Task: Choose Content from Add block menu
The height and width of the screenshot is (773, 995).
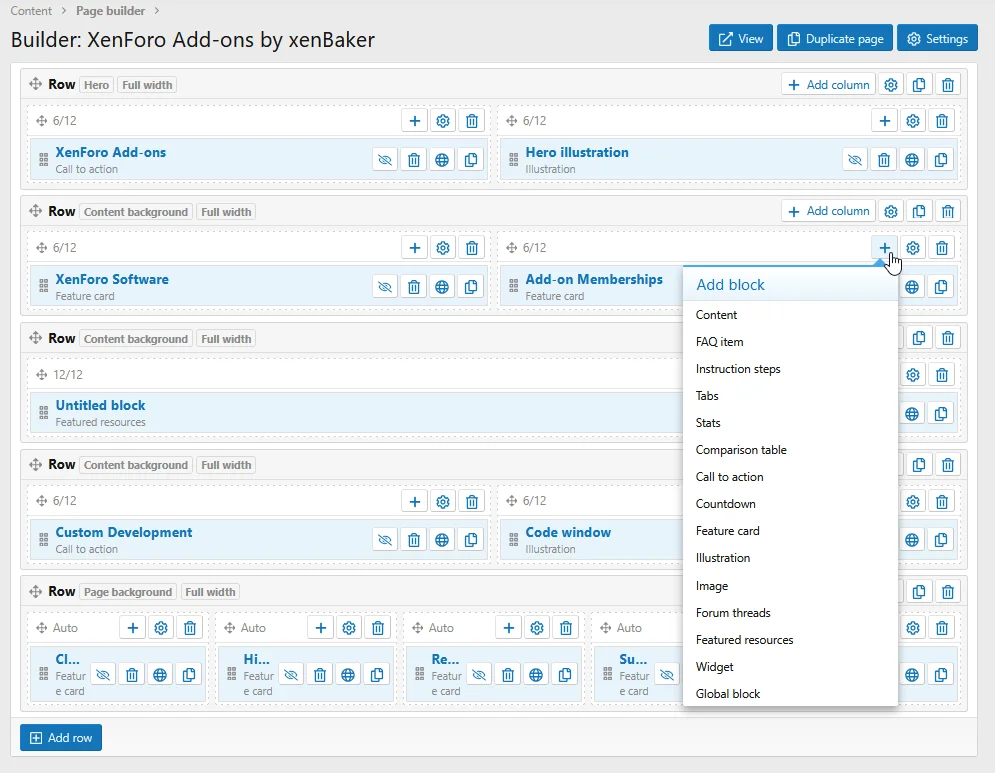Action: [x=790, y=315]
